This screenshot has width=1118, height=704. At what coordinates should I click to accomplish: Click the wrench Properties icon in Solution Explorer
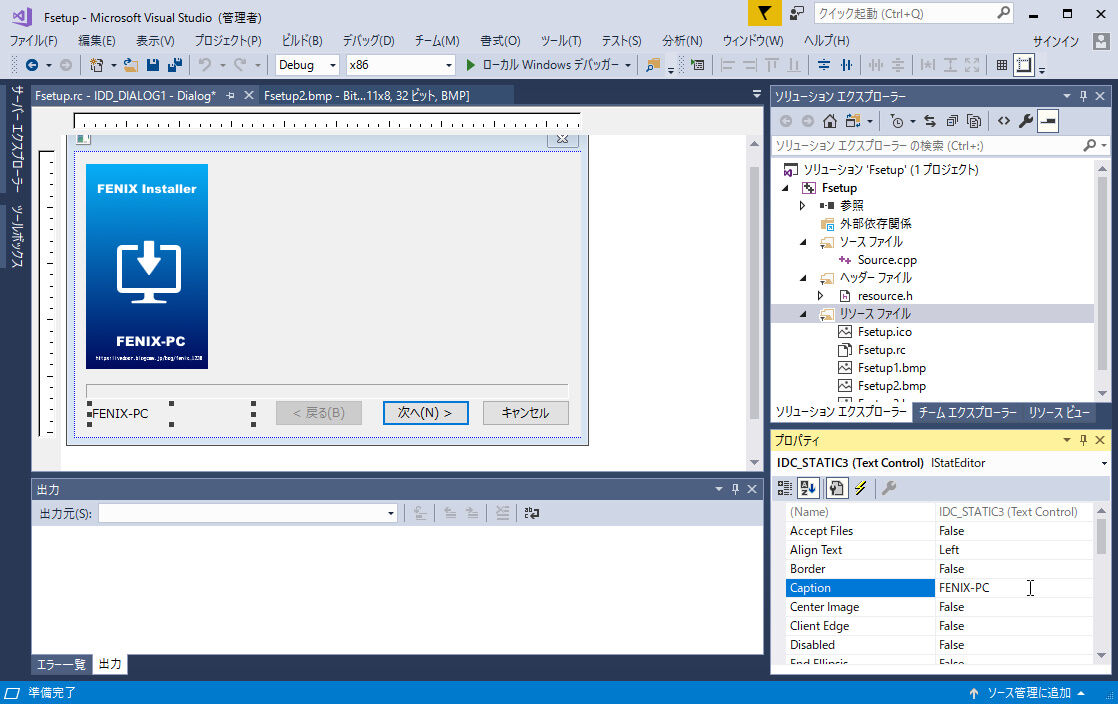click(1026, 121)
